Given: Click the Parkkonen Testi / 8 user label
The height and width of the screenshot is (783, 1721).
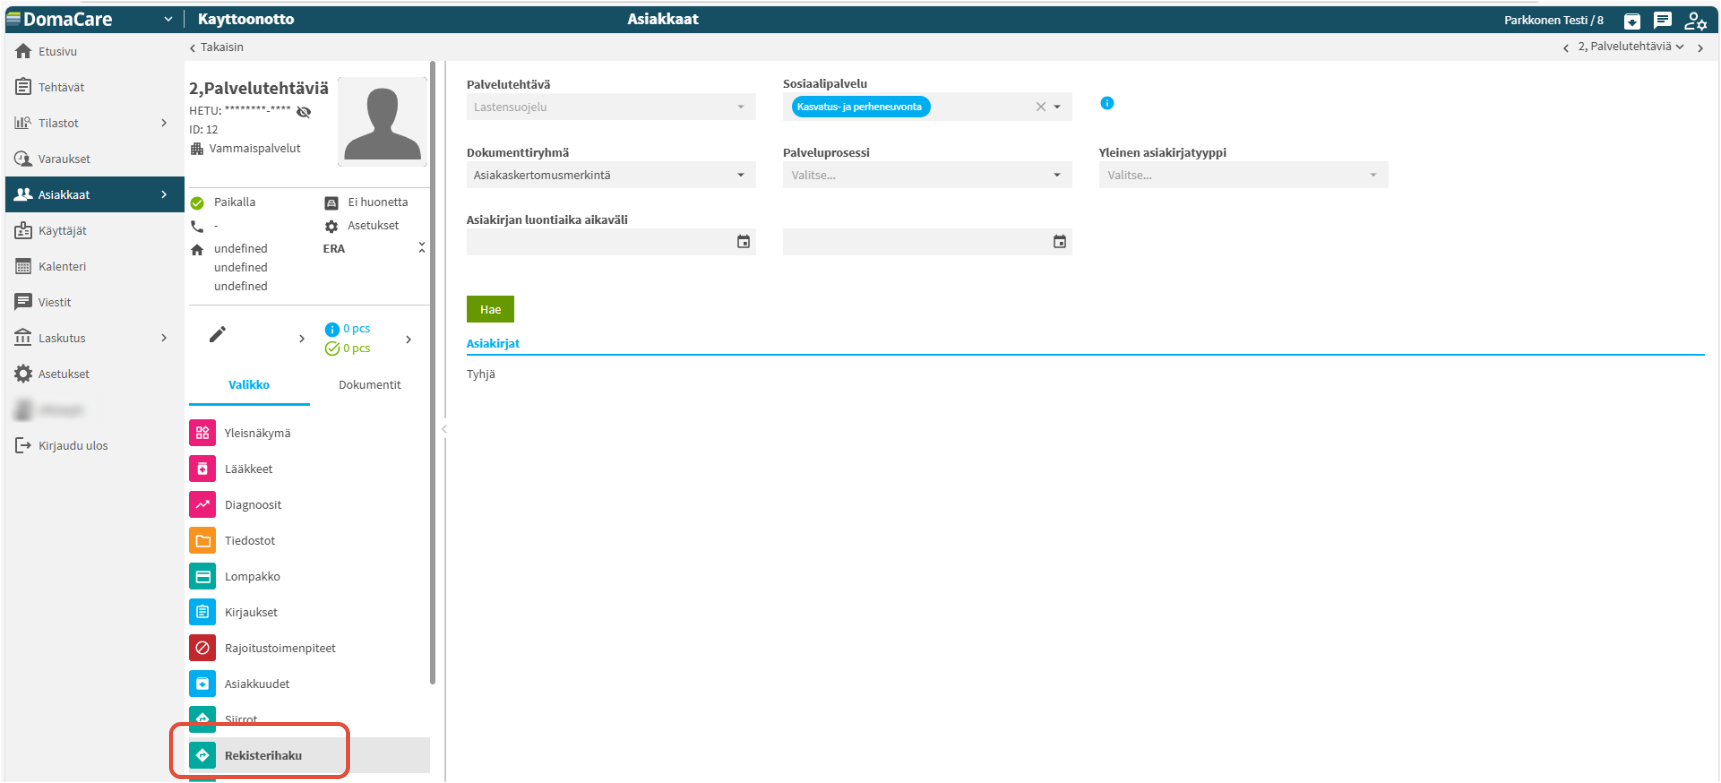Looking at the screenshot, I should 1554,20.
